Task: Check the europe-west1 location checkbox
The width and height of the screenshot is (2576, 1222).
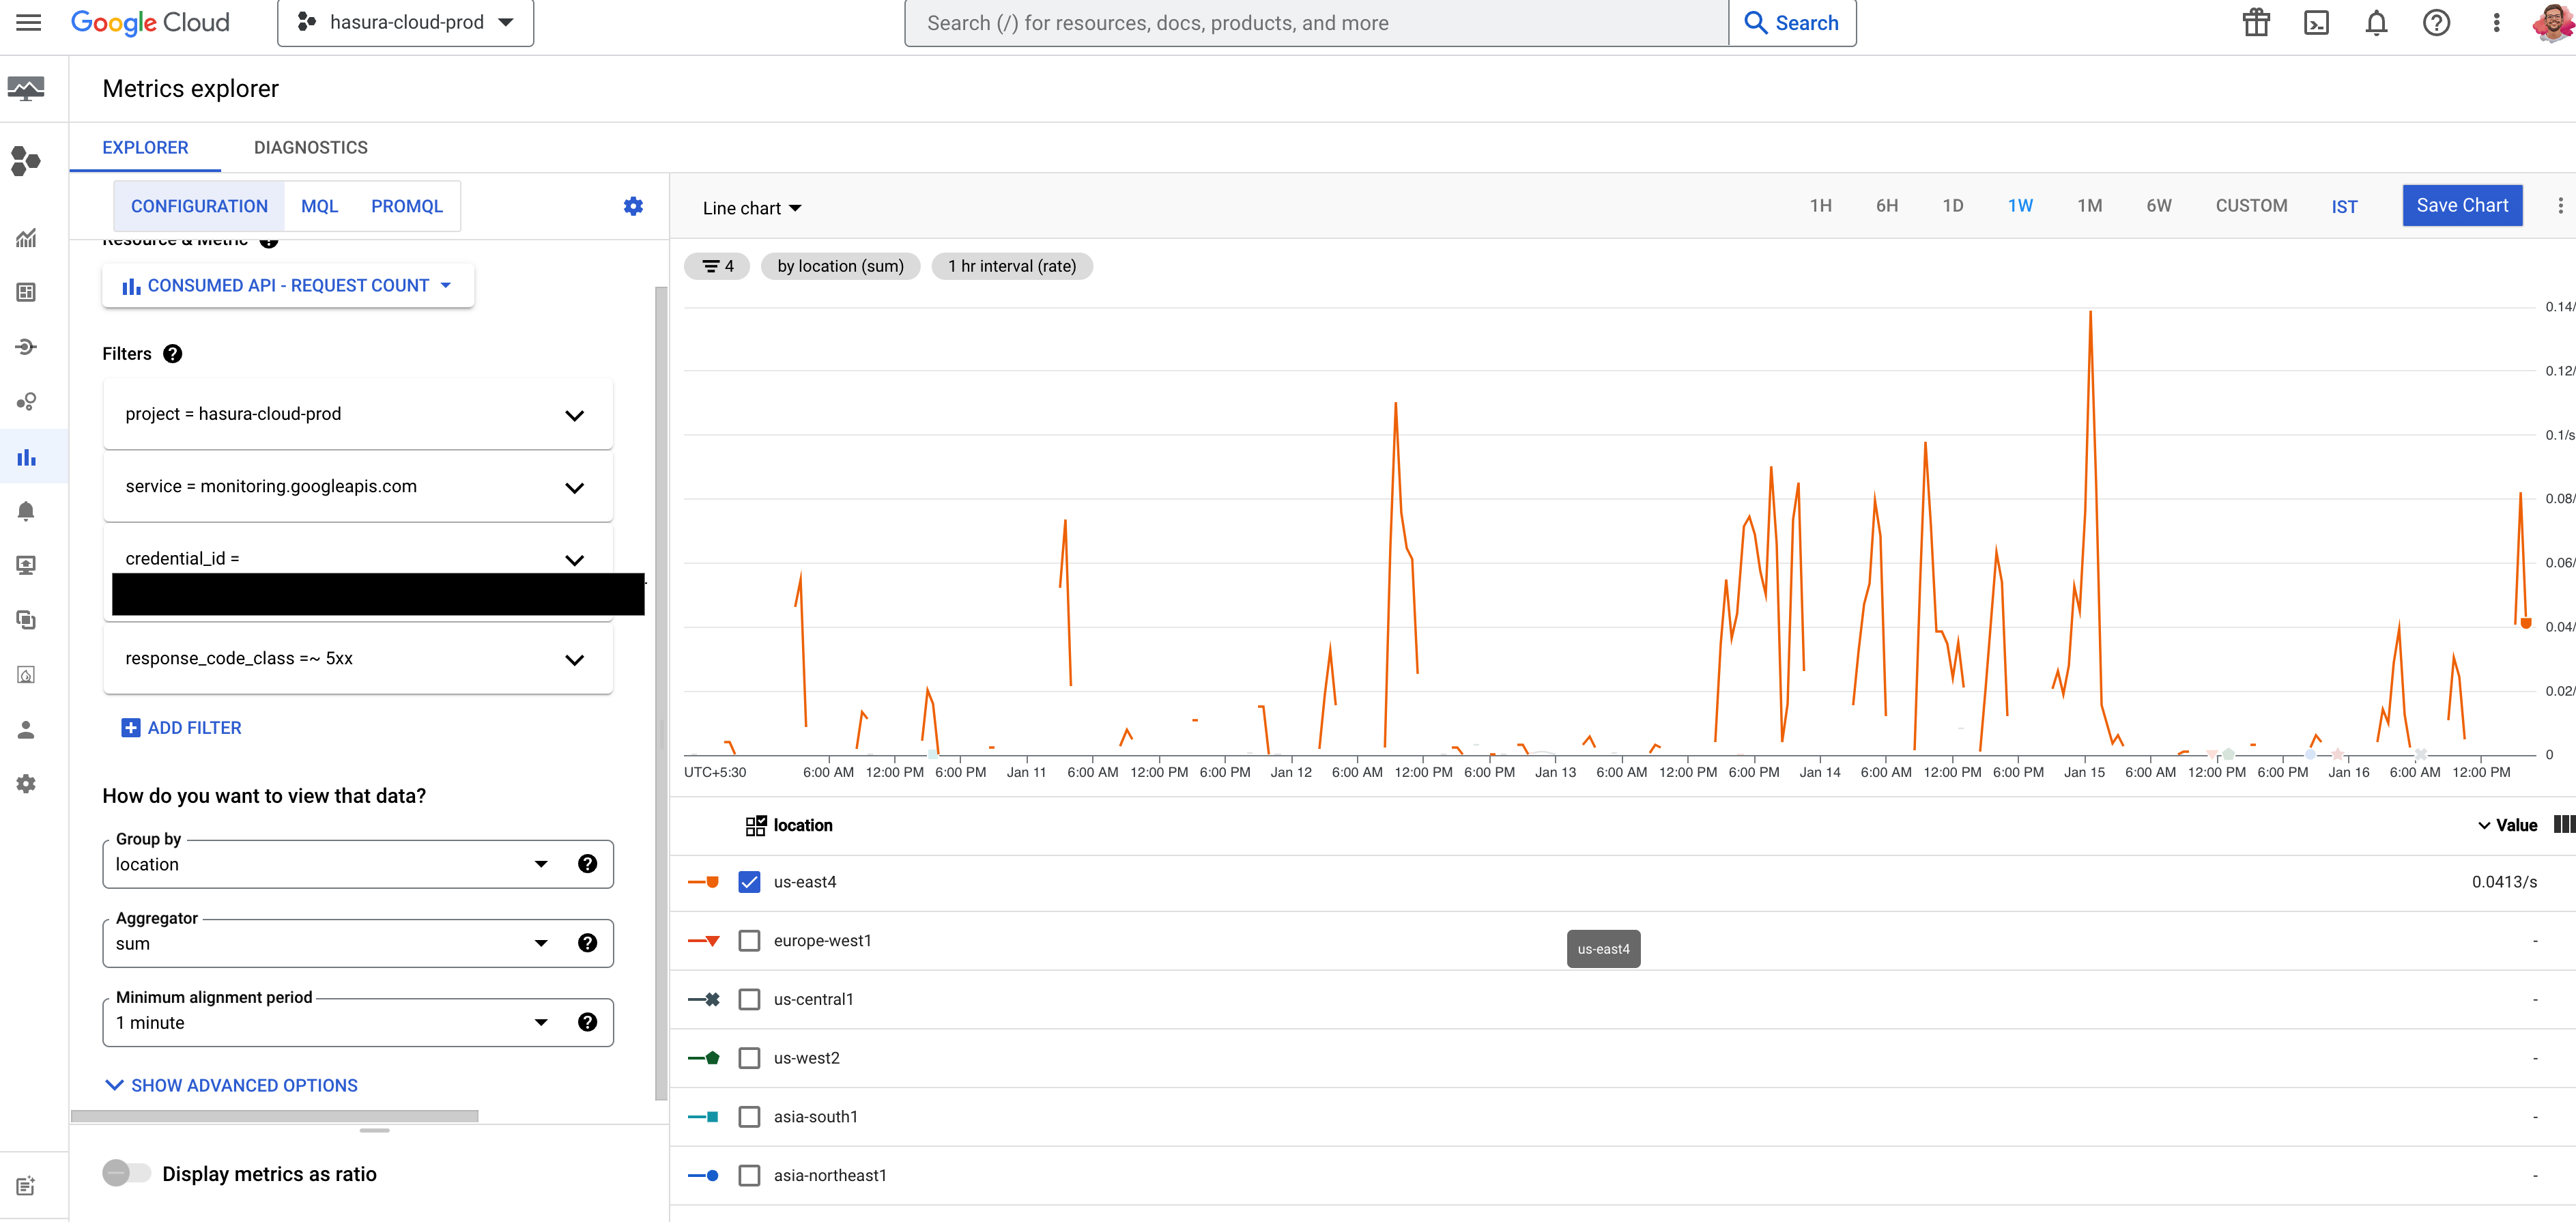Action: (749, 940)
